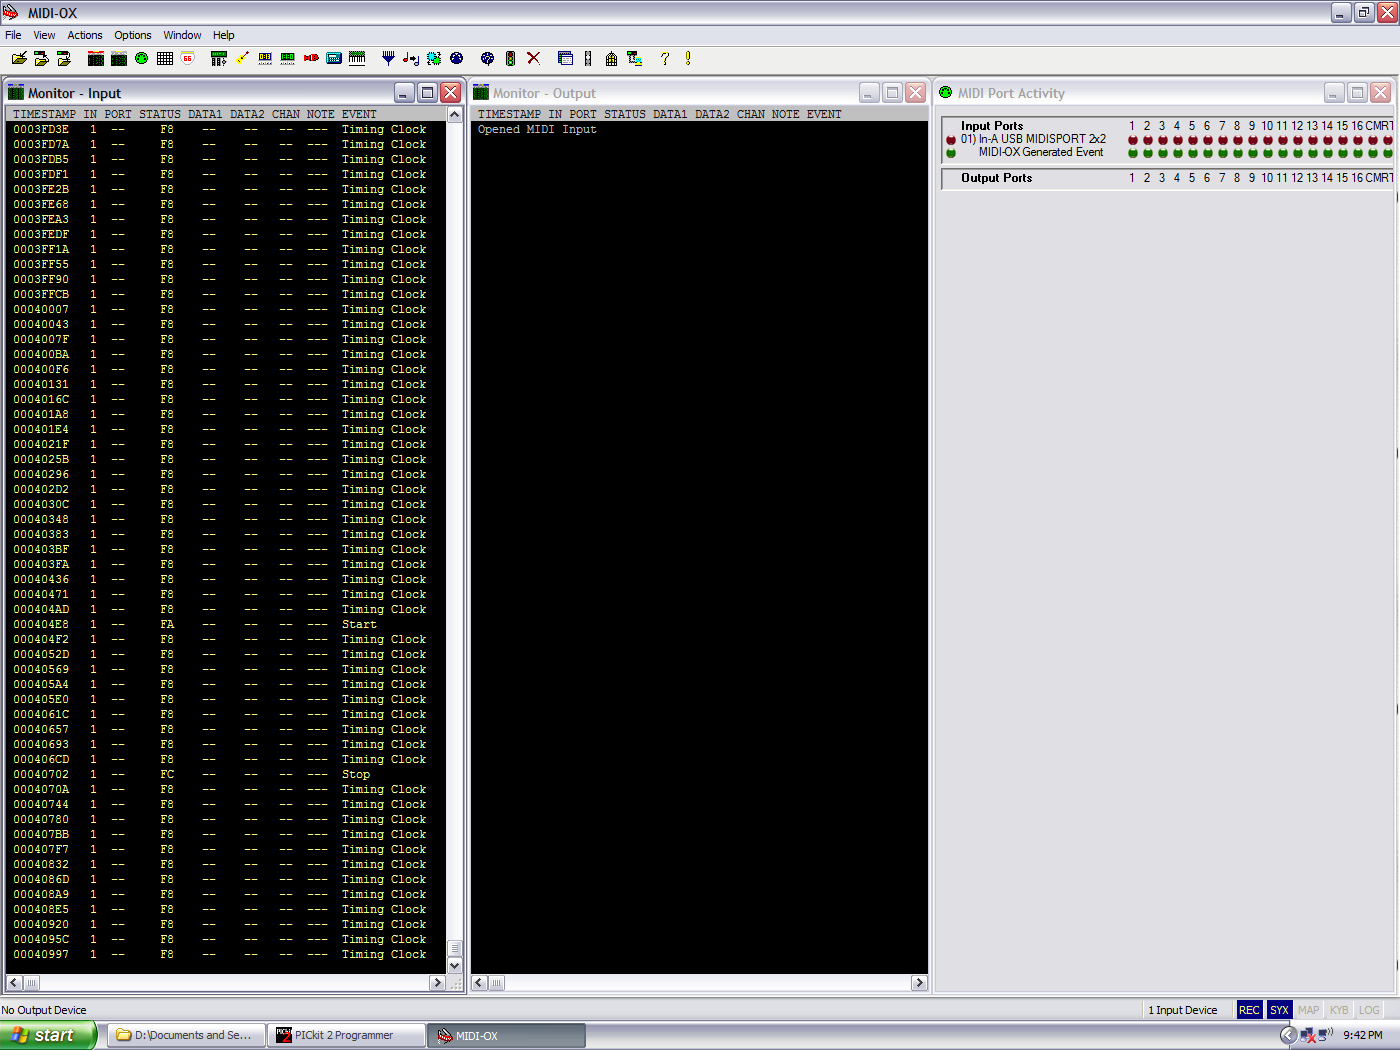Open the piano keyboard toolbar icon
The height and width of the screenshot is (1050, 1400).
coord(357,58)
